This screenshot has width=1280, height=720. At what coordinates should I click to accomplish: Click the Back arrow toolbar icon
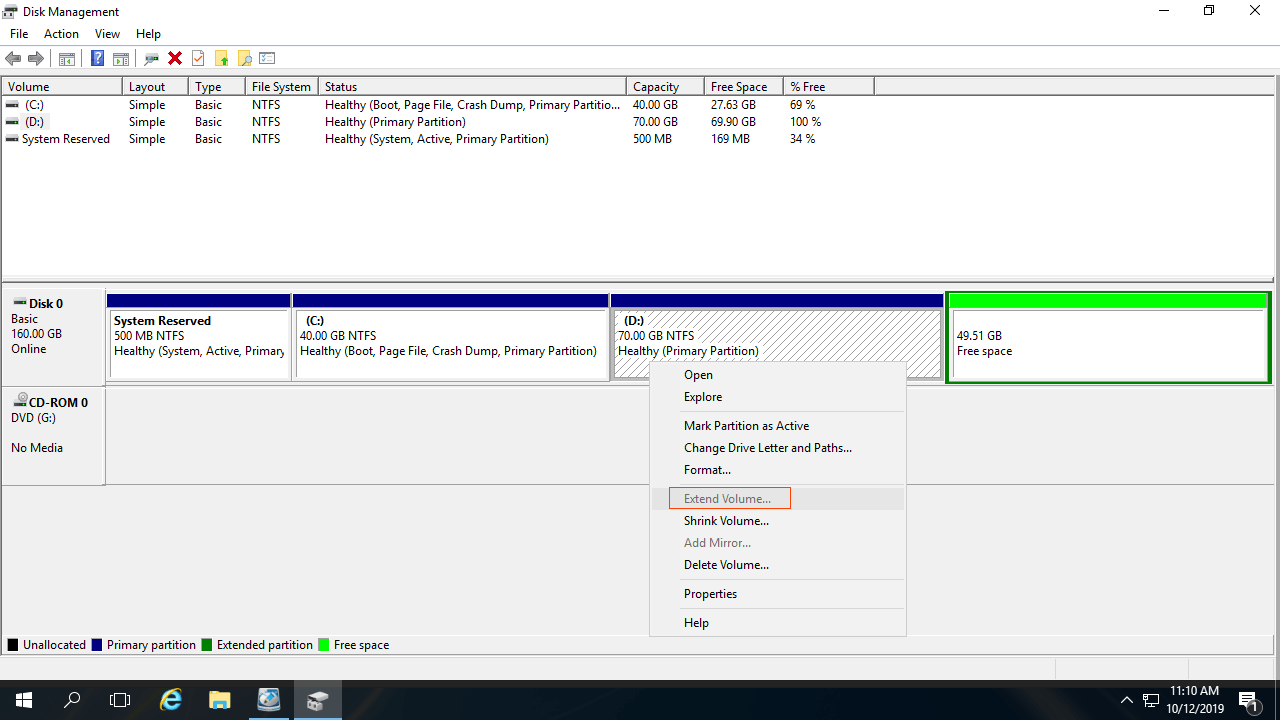tap(13, 58)
